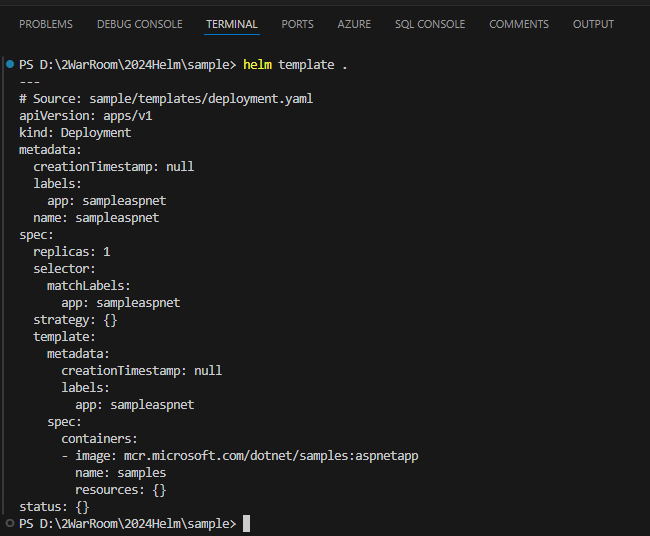Click the 'apiVersion: apps/v1' line
The image size is (650, 536).
86,116
